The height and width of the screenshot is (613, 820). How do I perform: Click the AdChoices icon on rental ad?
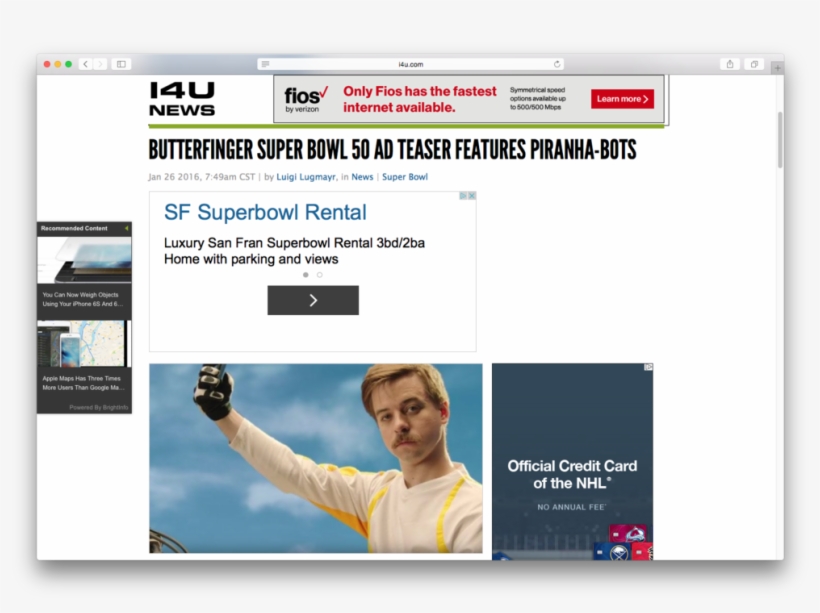463,196
